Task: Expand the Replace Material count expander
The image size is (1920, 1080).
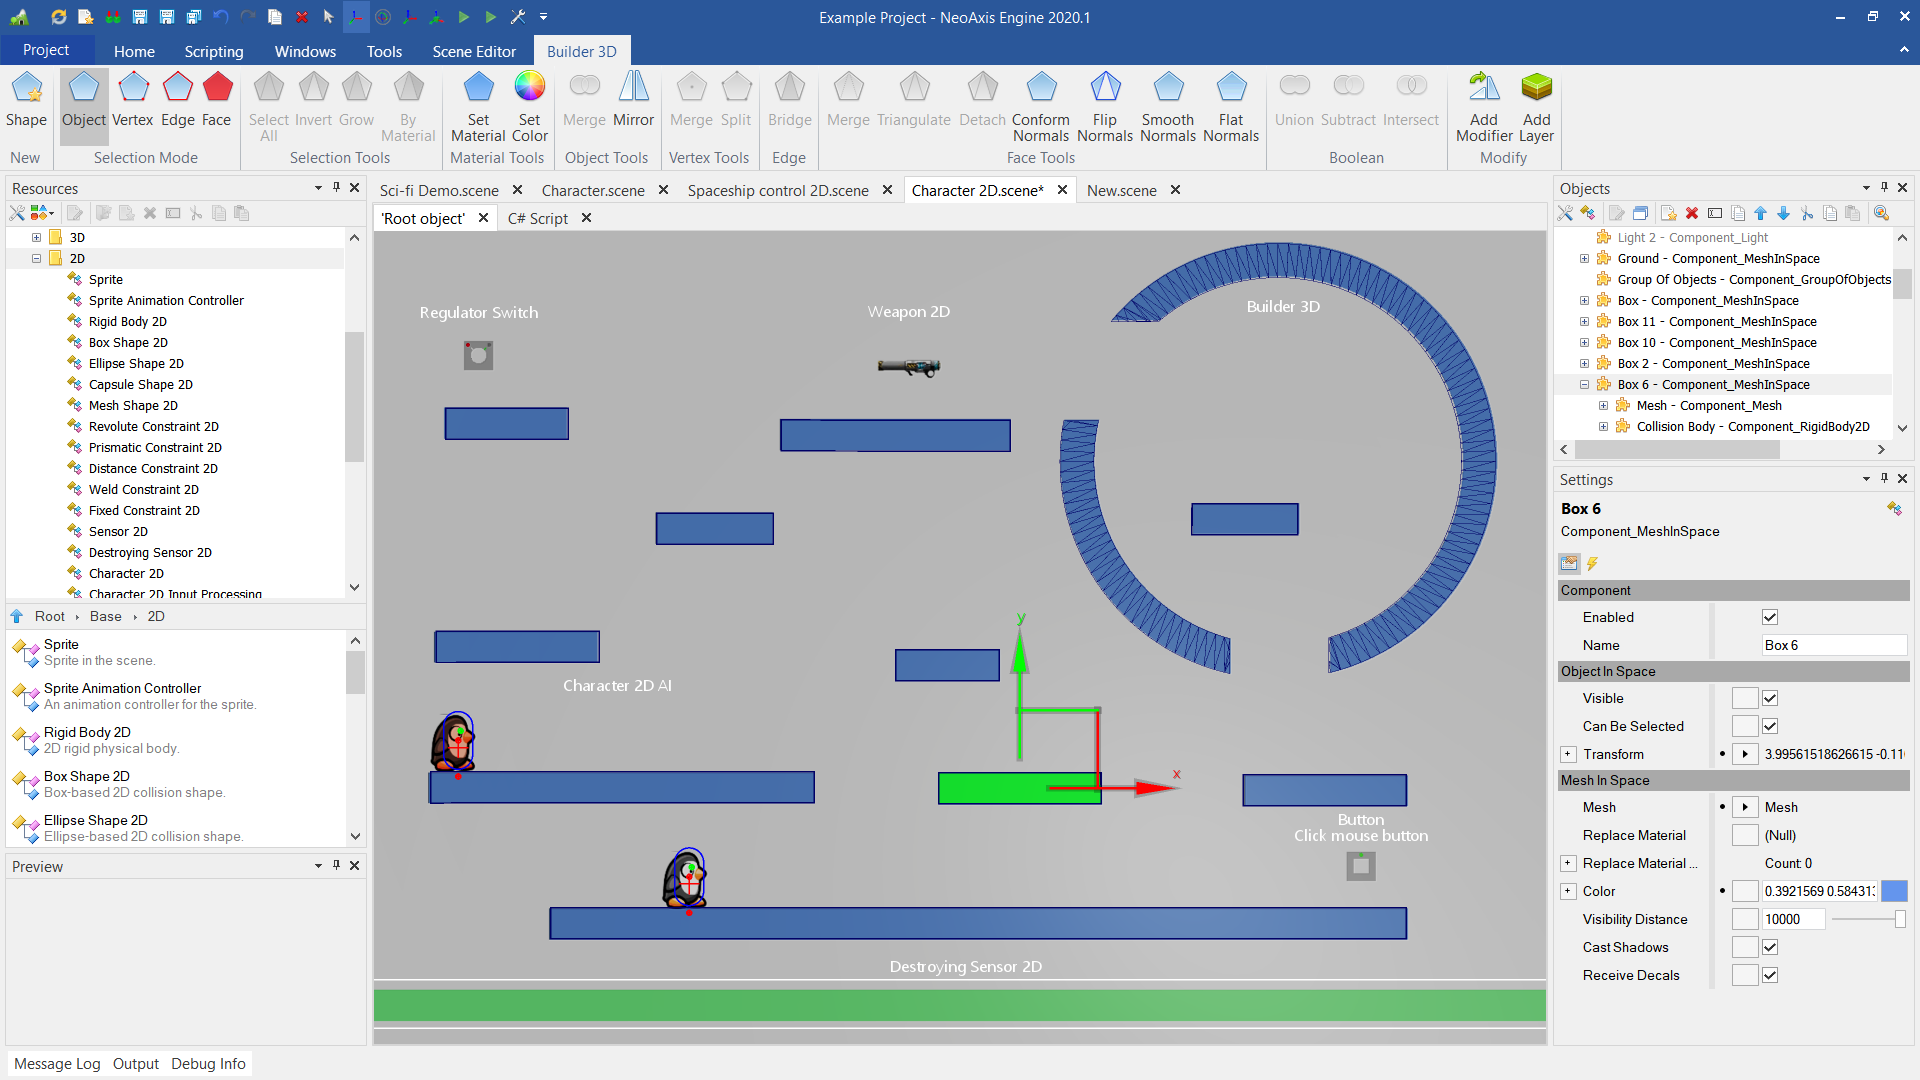Action: click(x=1567, y=862)
